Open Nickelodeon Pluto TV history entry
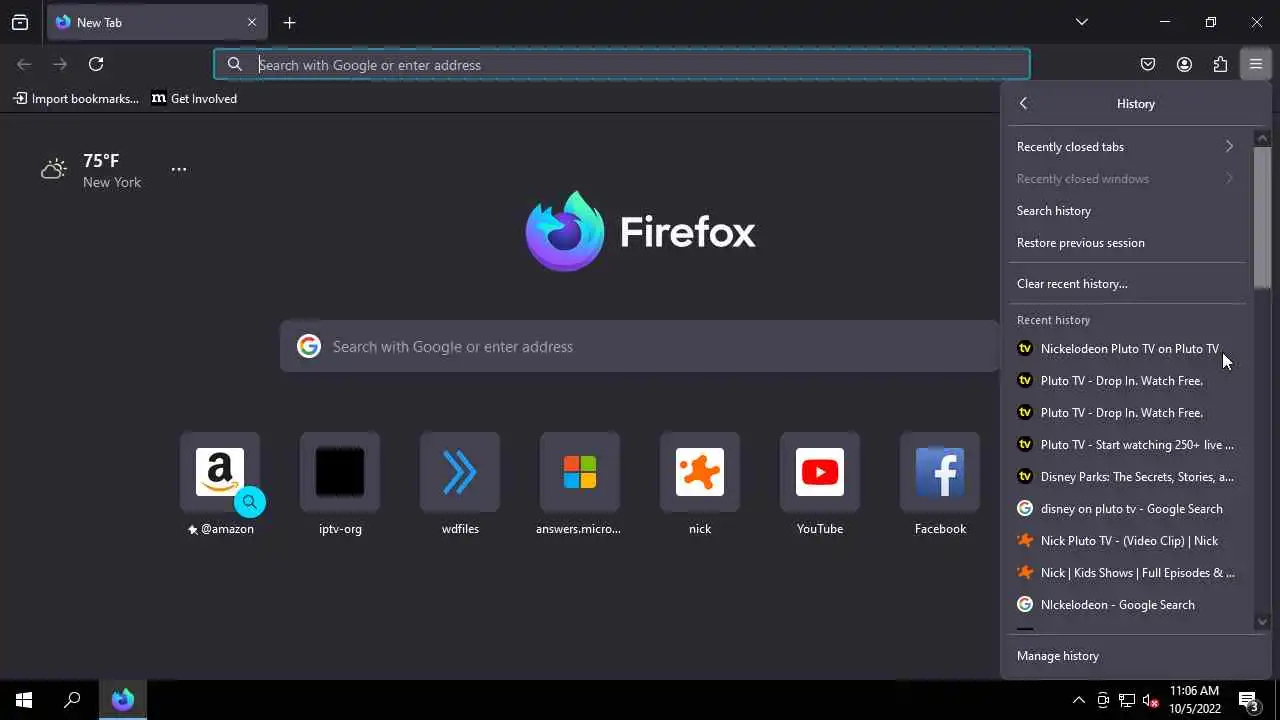Screen dimensions: 1280x720 pyautogui.click(x=1127, y=348)
